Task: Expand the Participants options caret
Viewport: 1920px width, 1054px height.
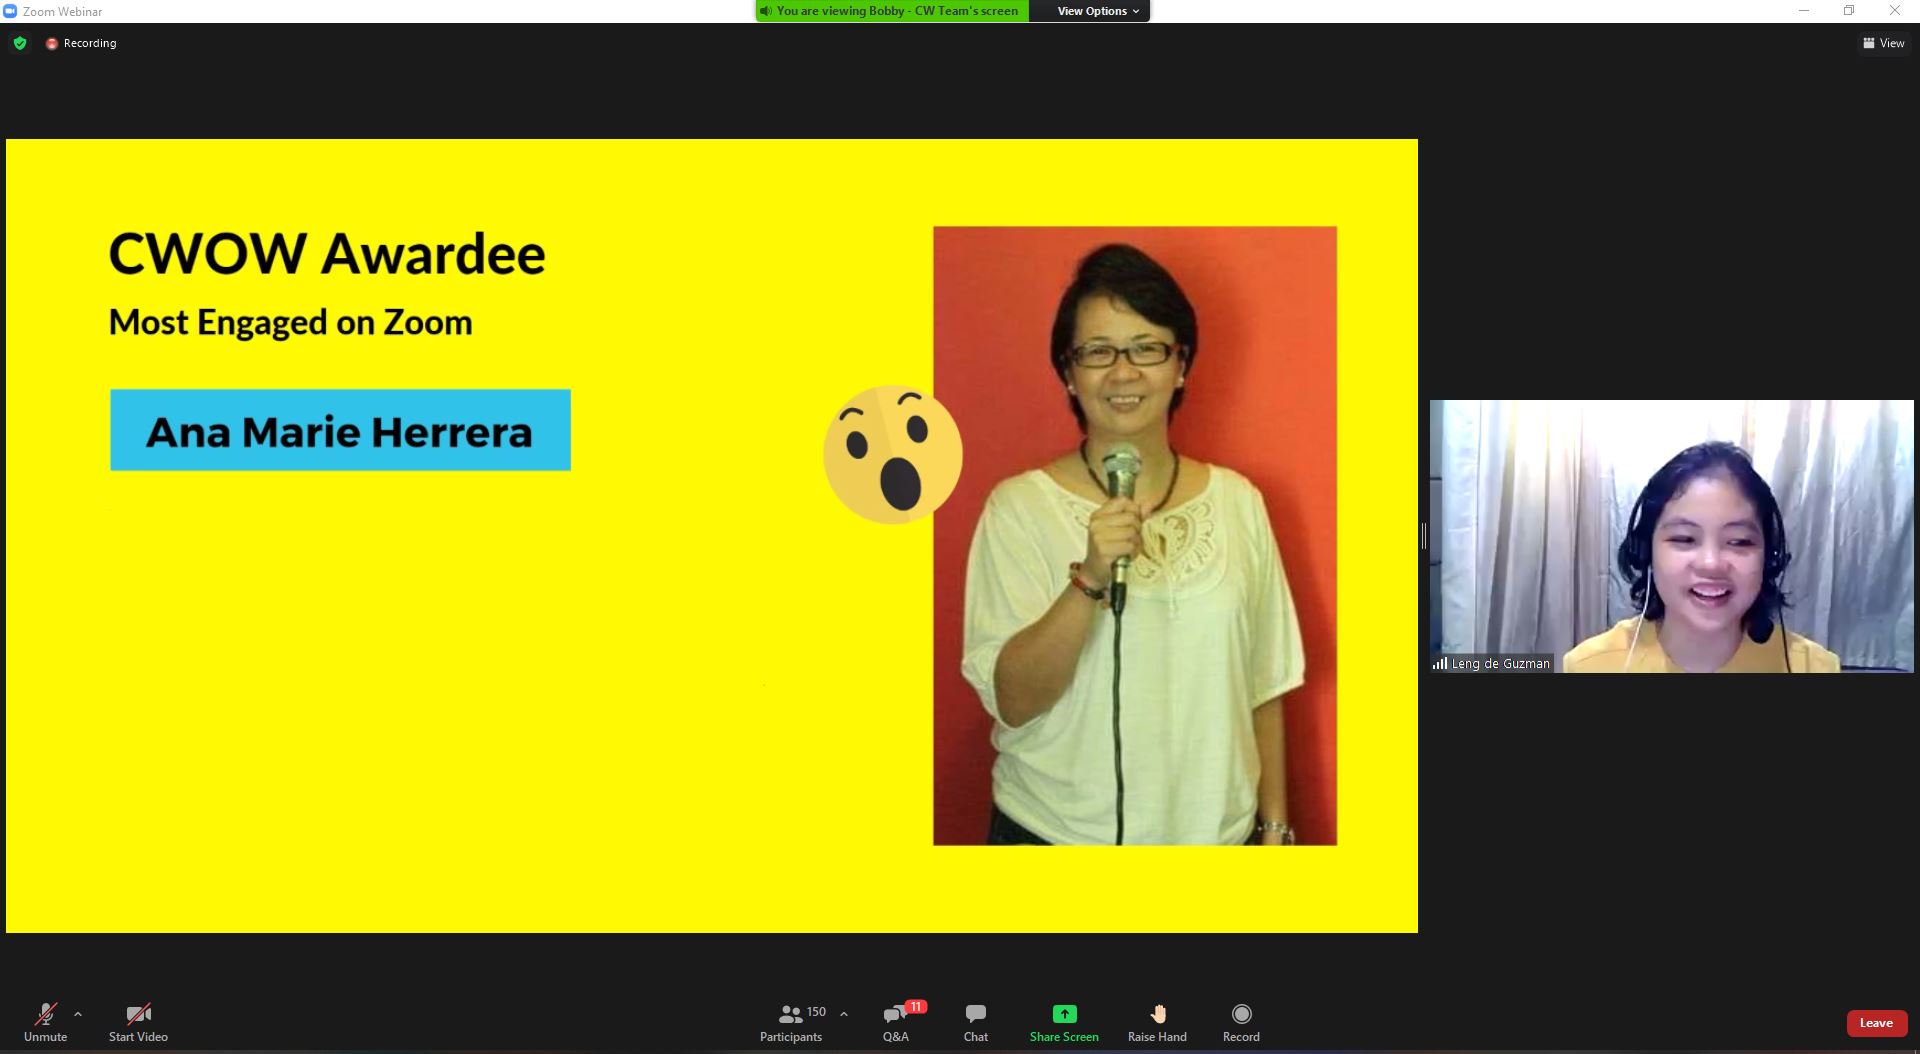Action: click(x=844, y=1014)
